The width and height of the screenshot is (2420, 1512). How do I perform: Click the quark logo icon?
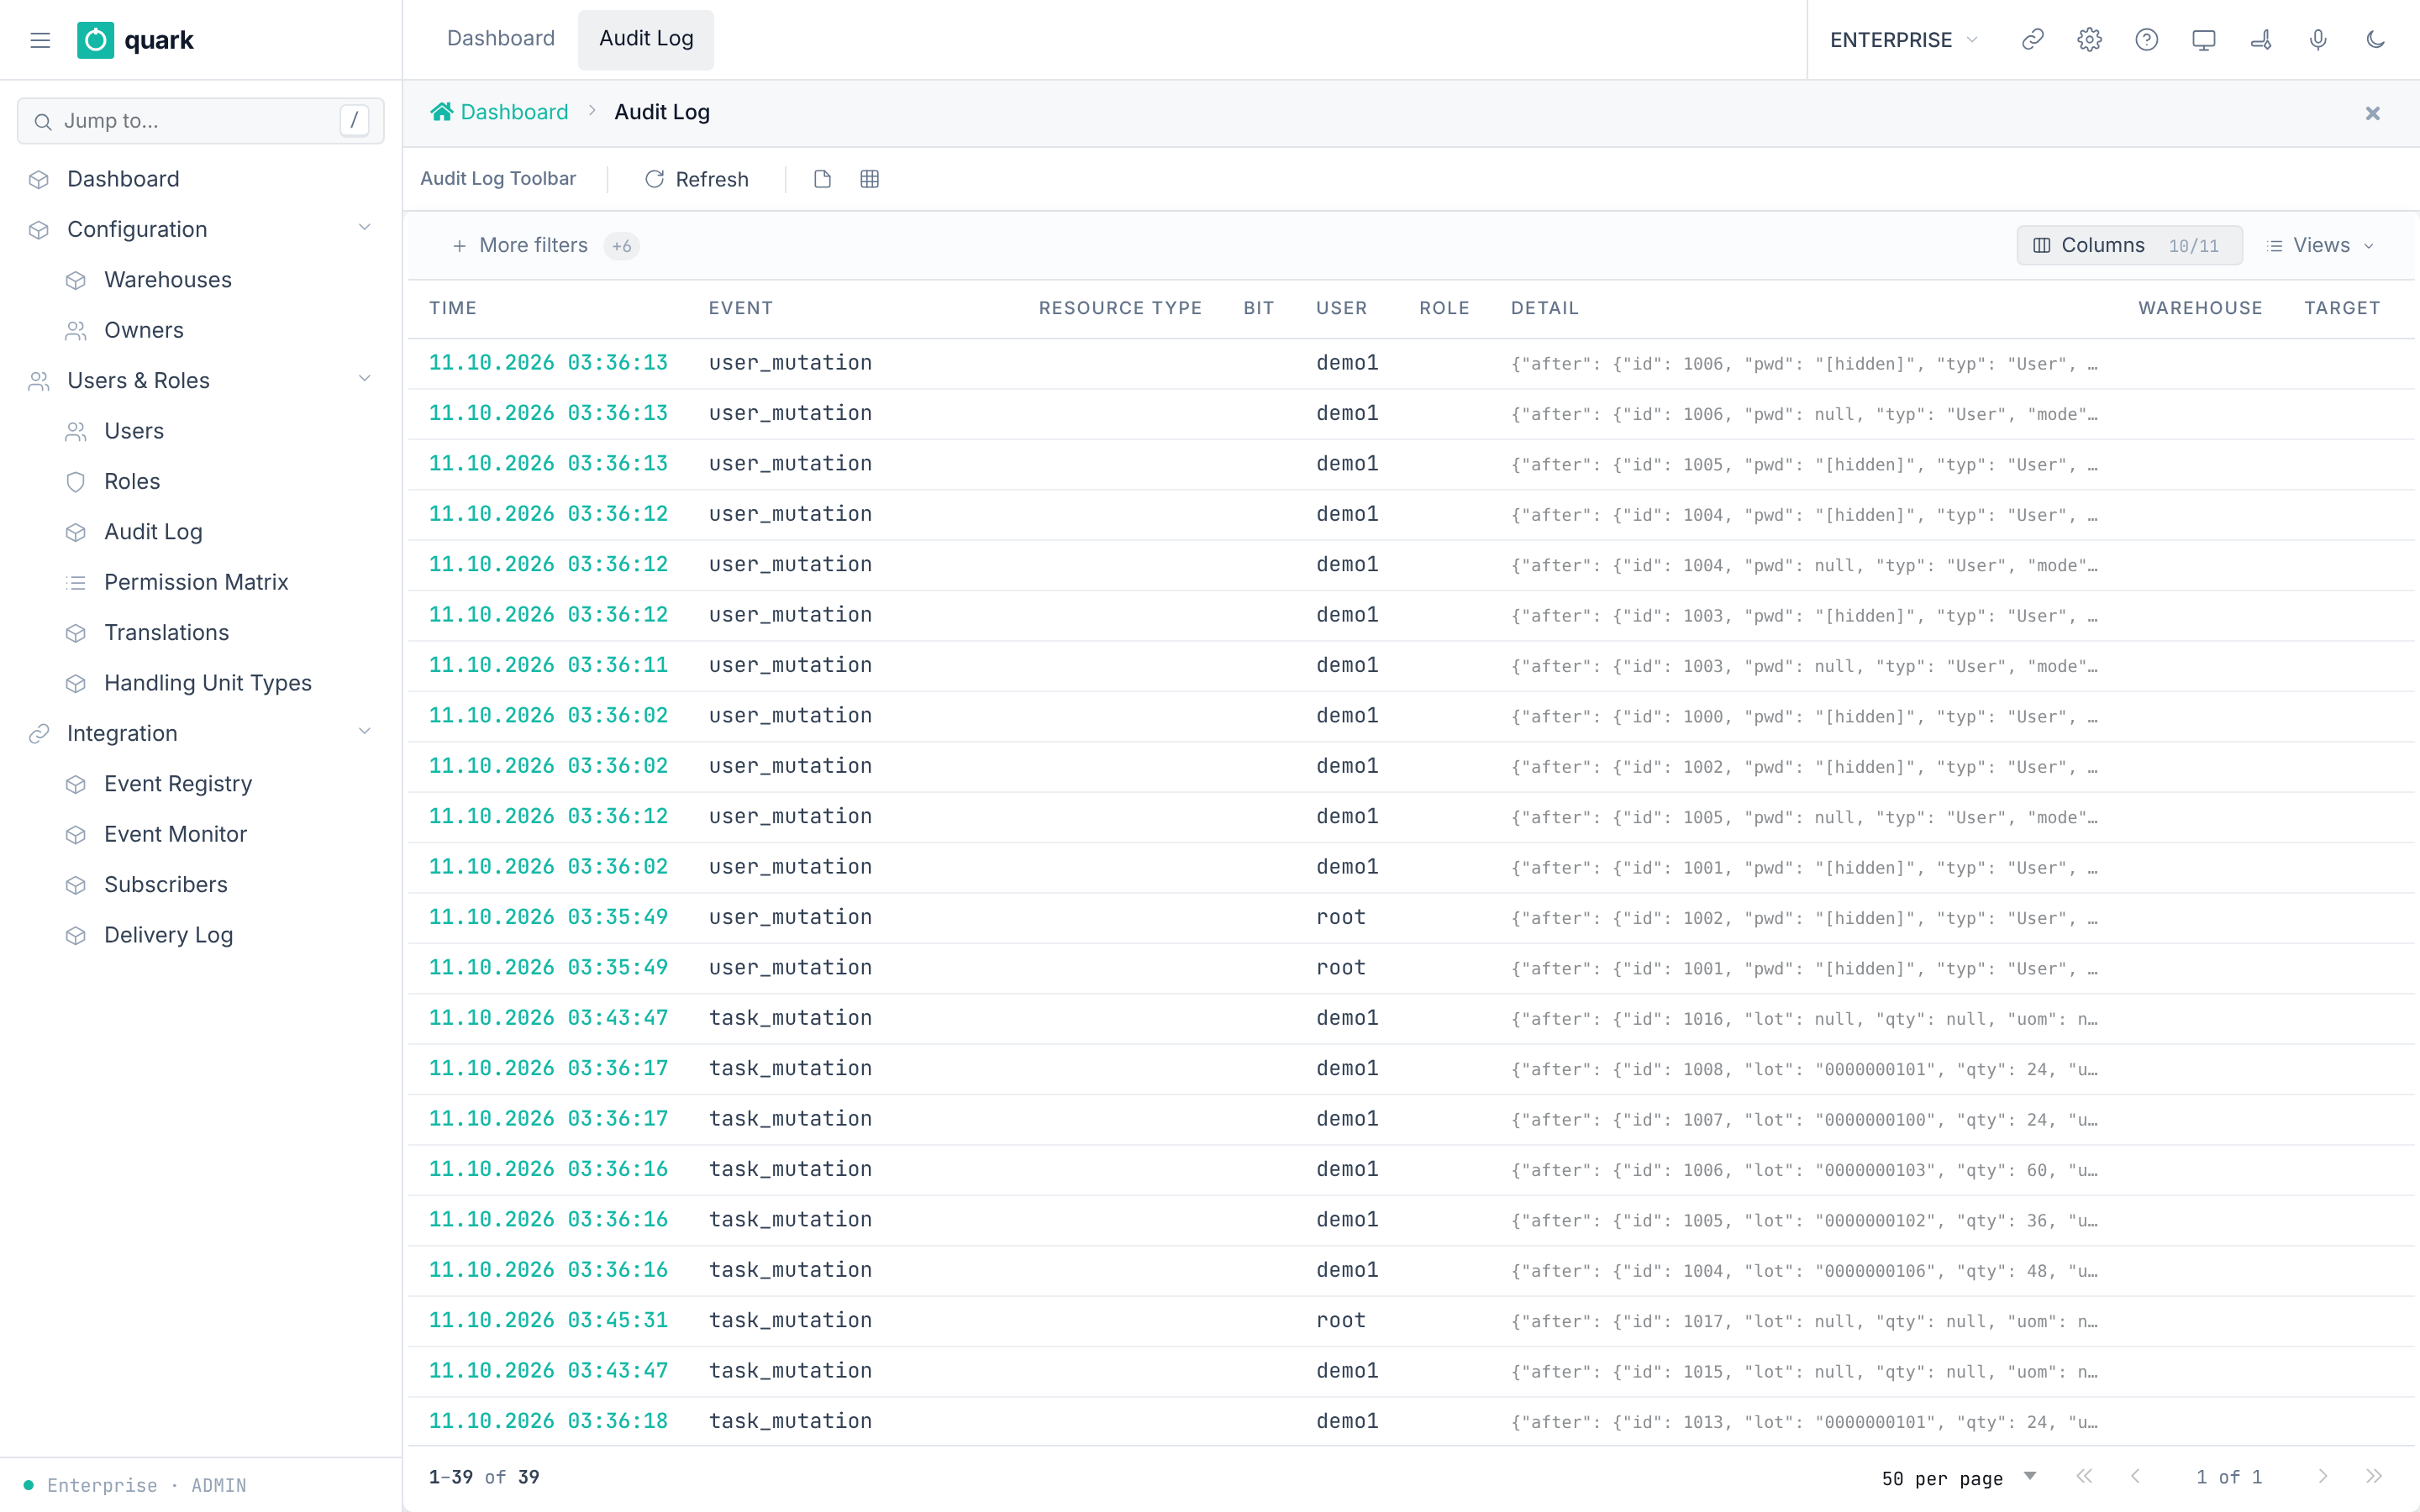click(95, 40)
